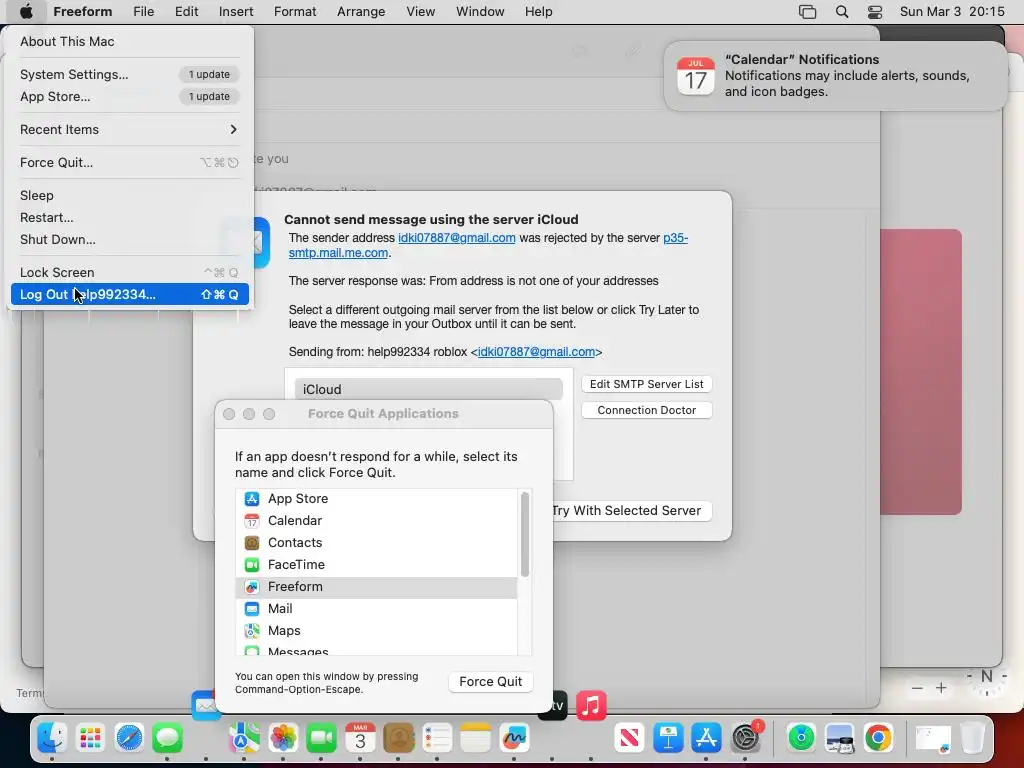Select Sleep in the Apple menu

(129, 195)
